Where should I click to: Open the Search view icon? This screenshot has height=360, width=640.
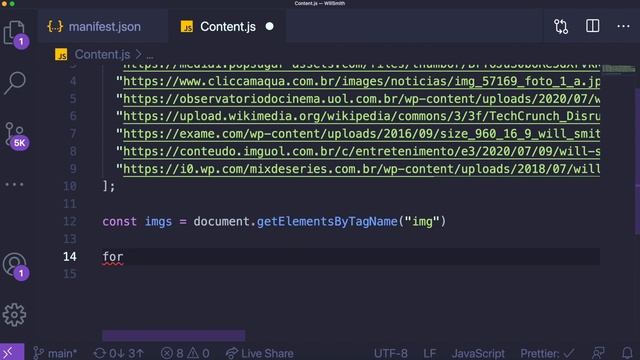15,83
